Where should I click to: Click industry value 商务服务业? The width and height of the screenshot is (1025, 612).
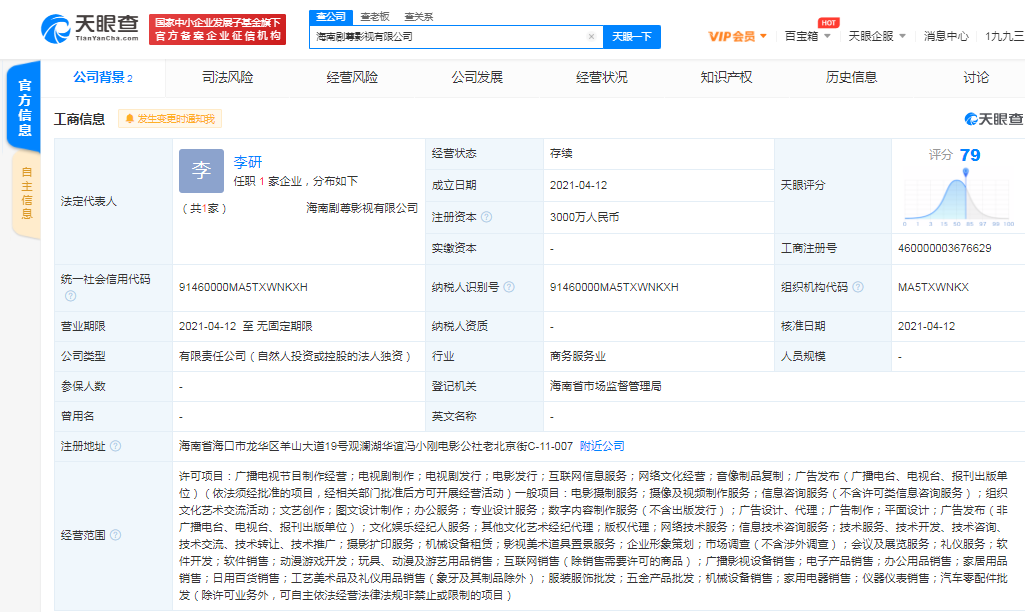(x=578, y=356)
